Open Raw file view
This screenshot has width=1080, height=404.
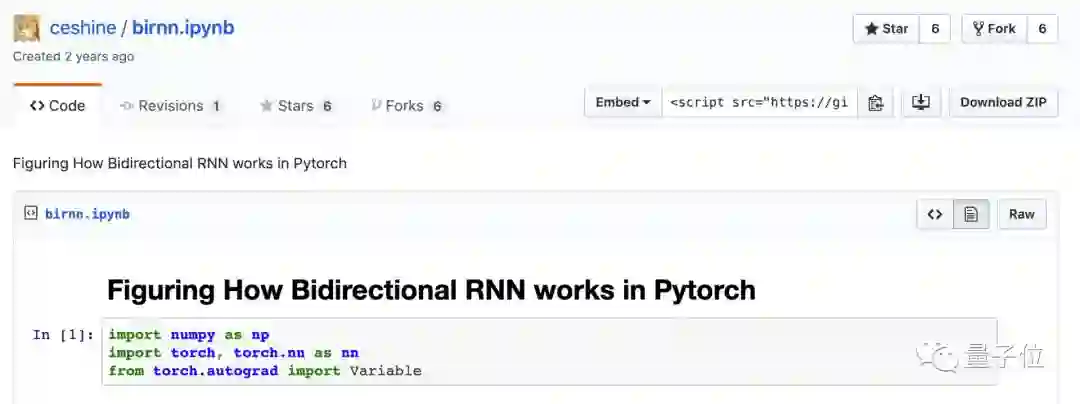click(1021, 214)
